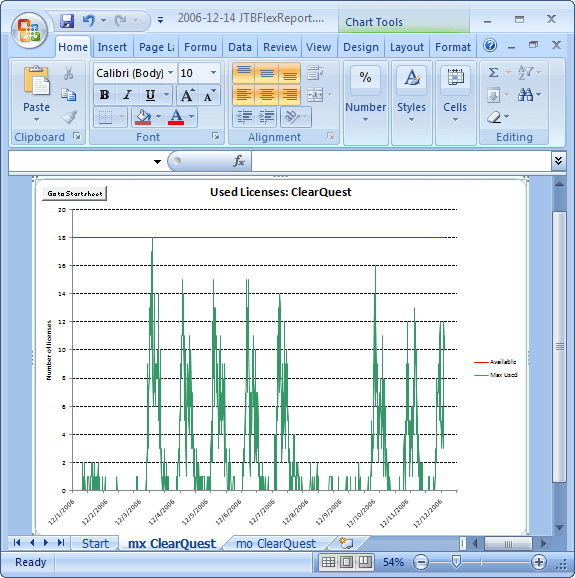Align text right
The image size is (575, 578).
289,95
